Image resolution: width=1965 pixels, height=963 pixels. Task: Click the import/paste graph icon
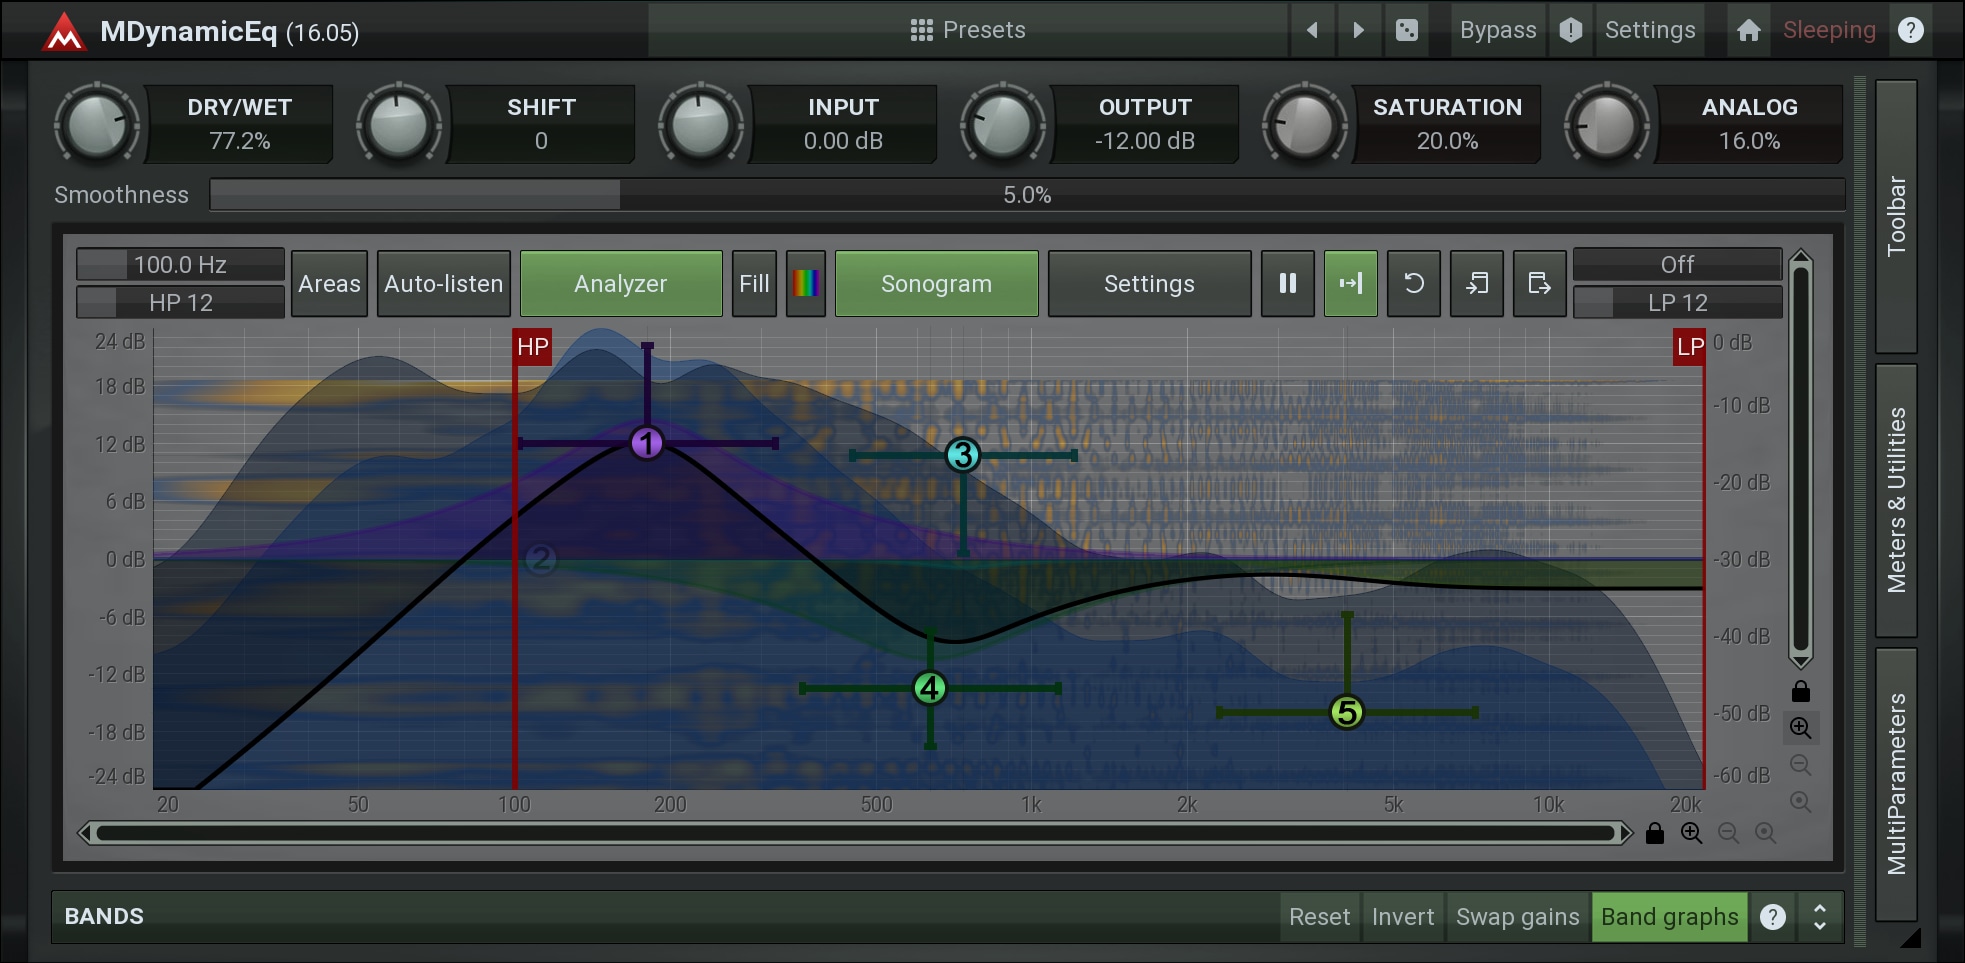1477,284
